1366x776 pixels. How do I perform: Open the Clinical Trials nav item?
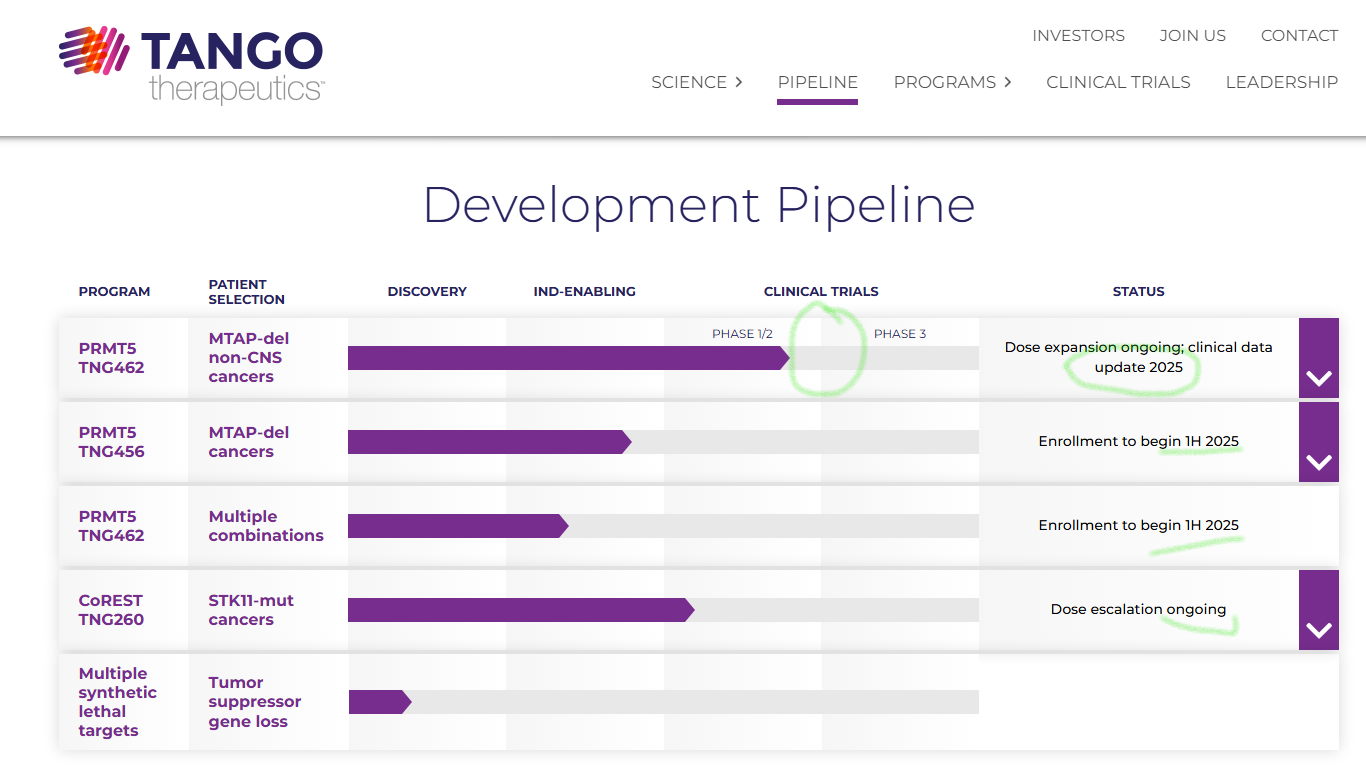pyautogui.click(x=1118, y=82)
